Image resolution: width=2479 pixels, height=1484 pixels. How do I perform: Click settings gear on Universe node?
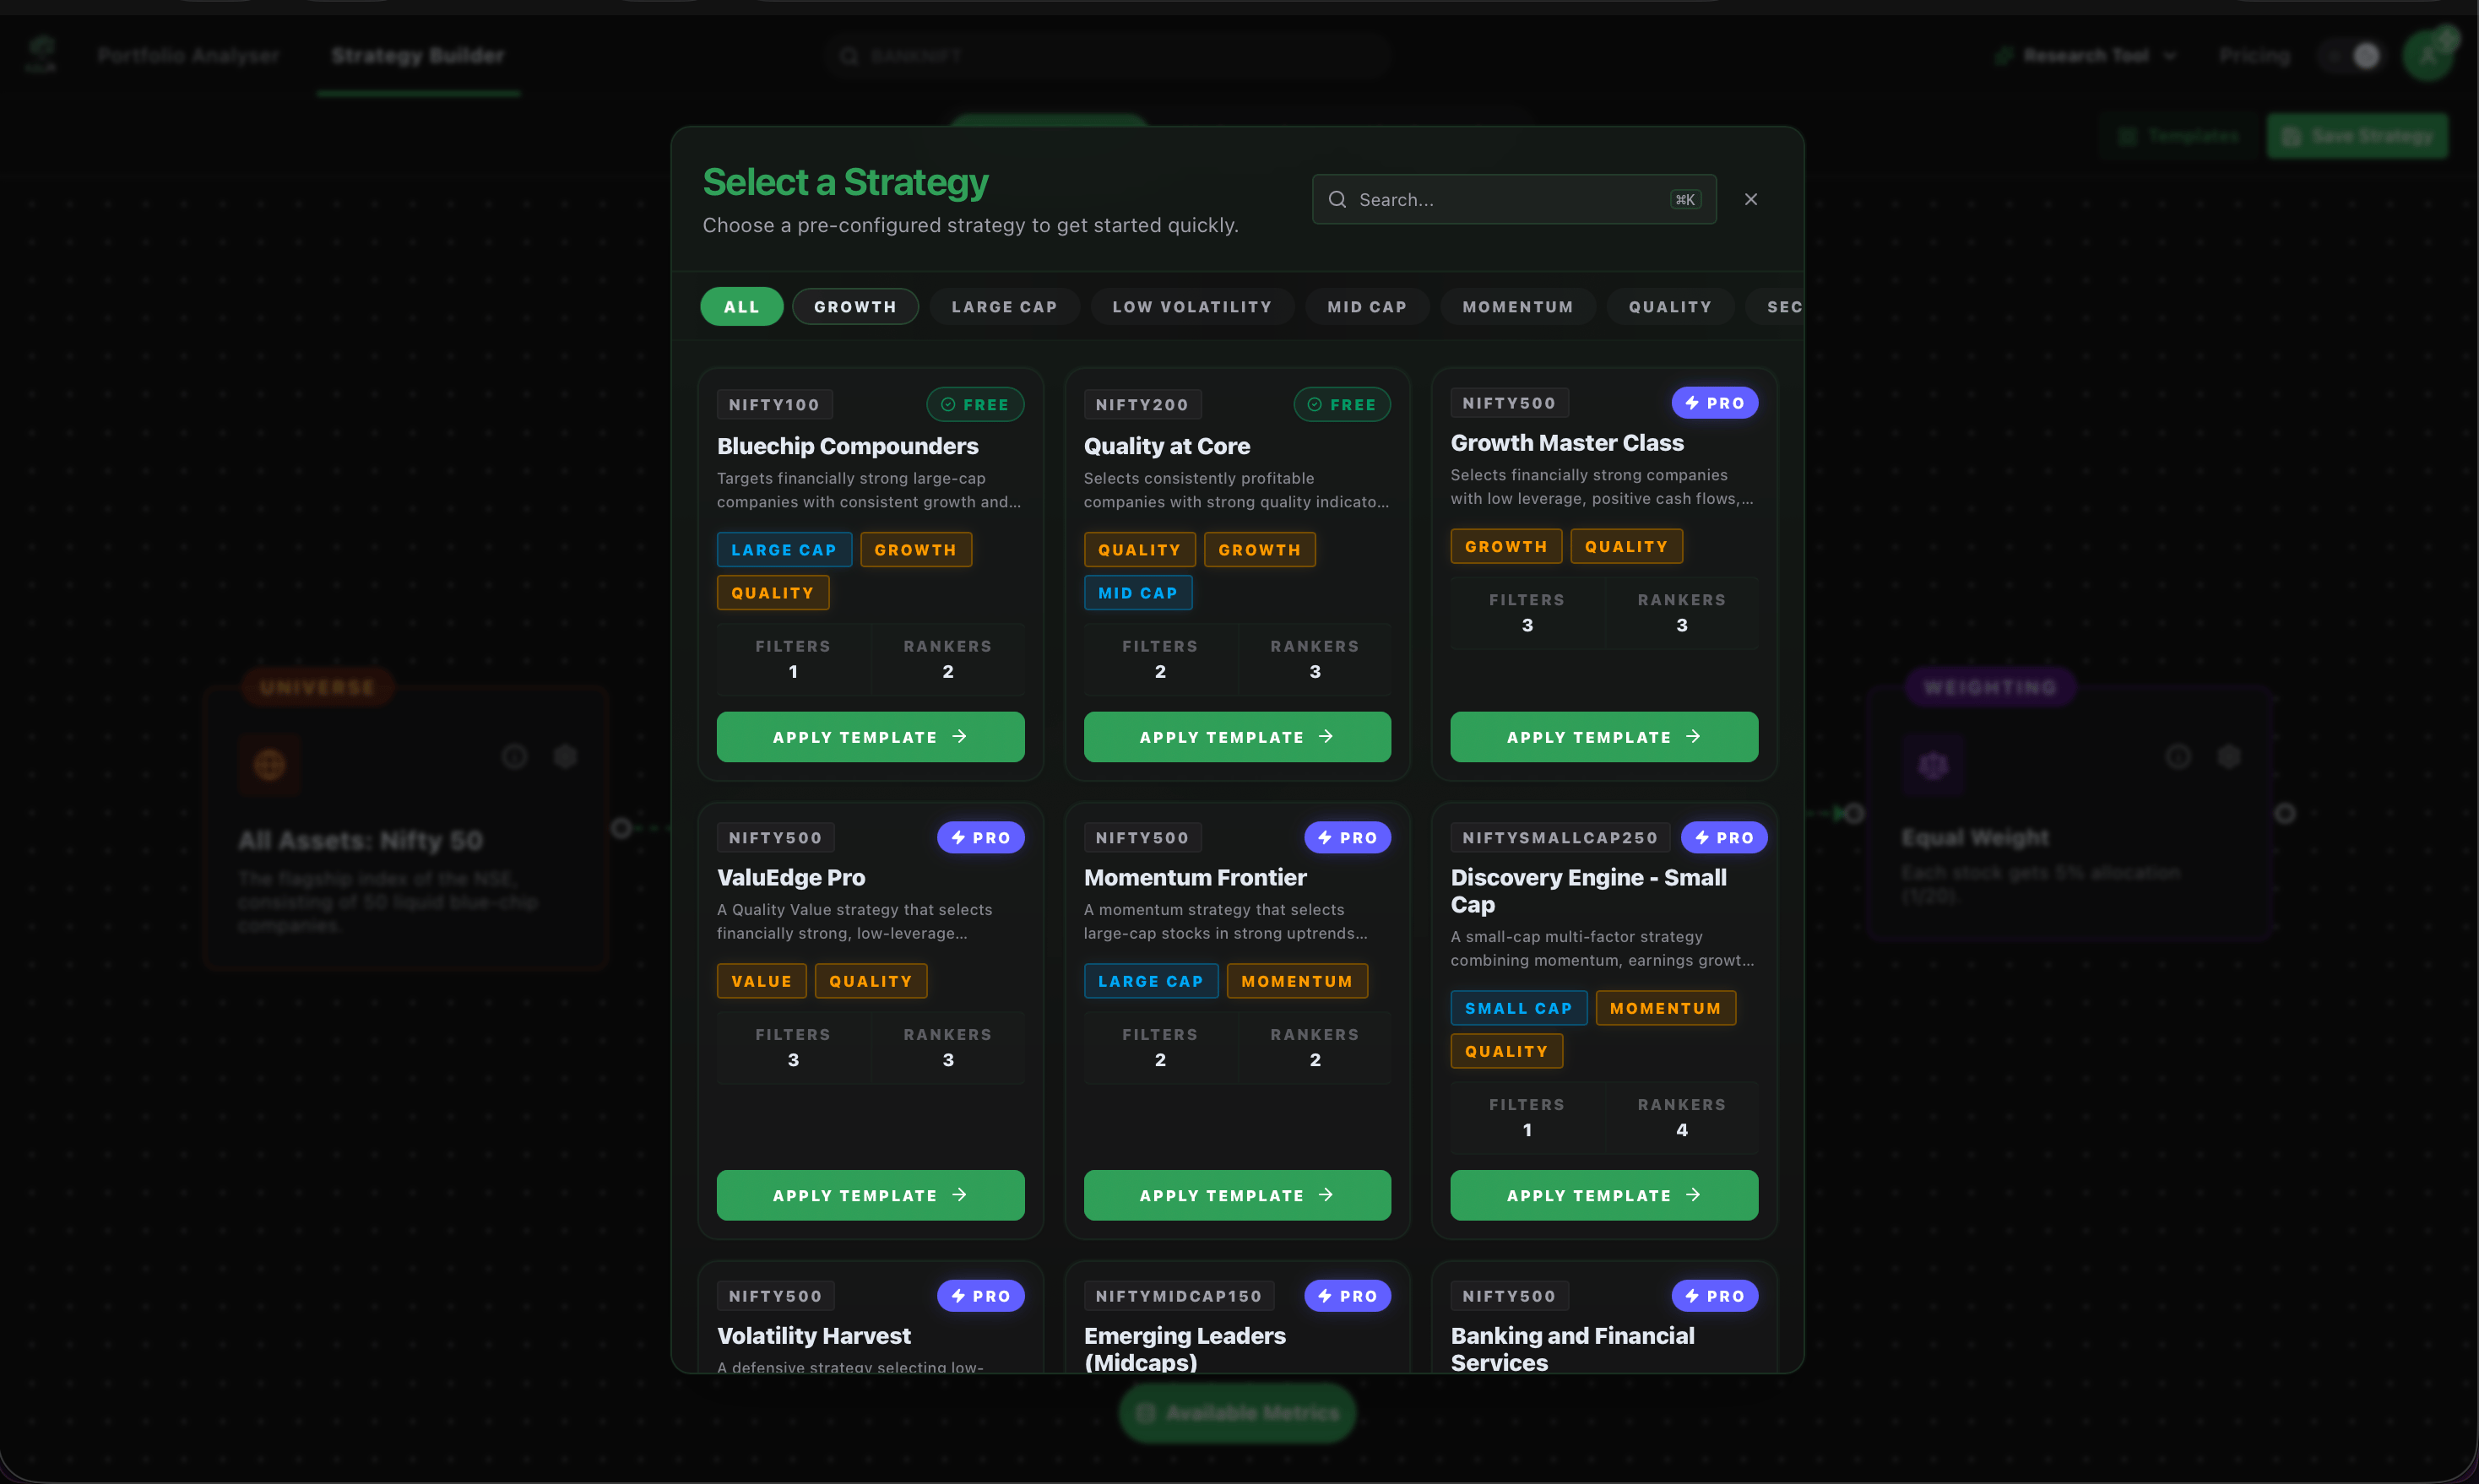click(566, 757)
